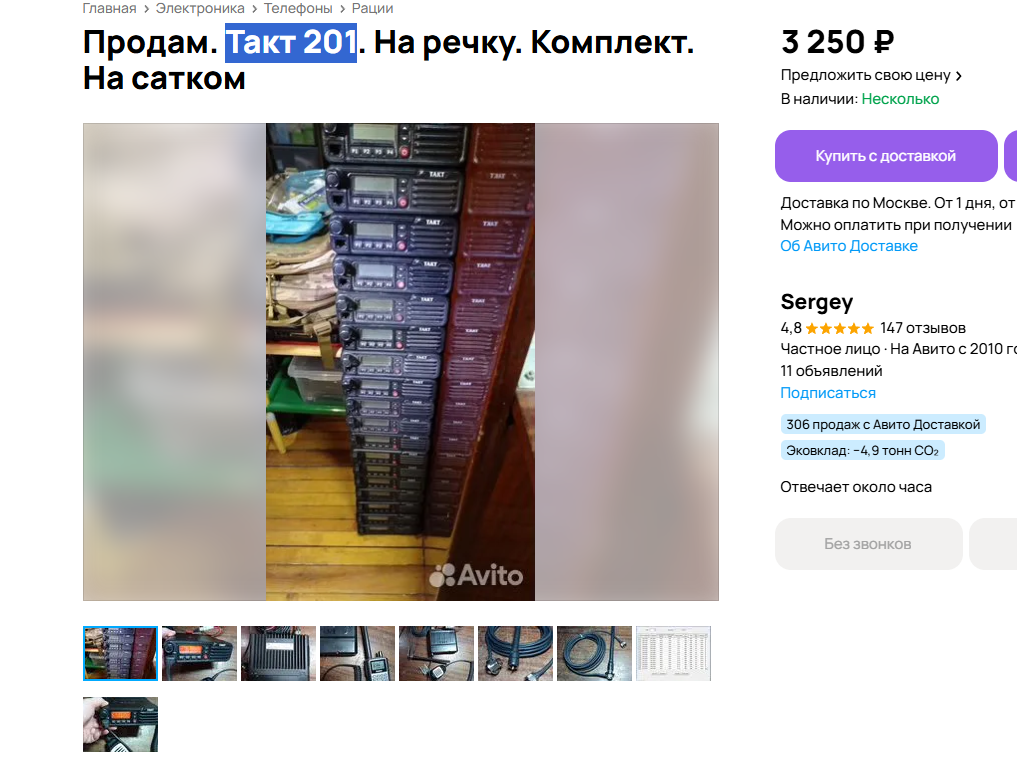Screen dimensions: 1017x770
Task: Open the Главная breadcrumb link
Action: tap(109, 8)
